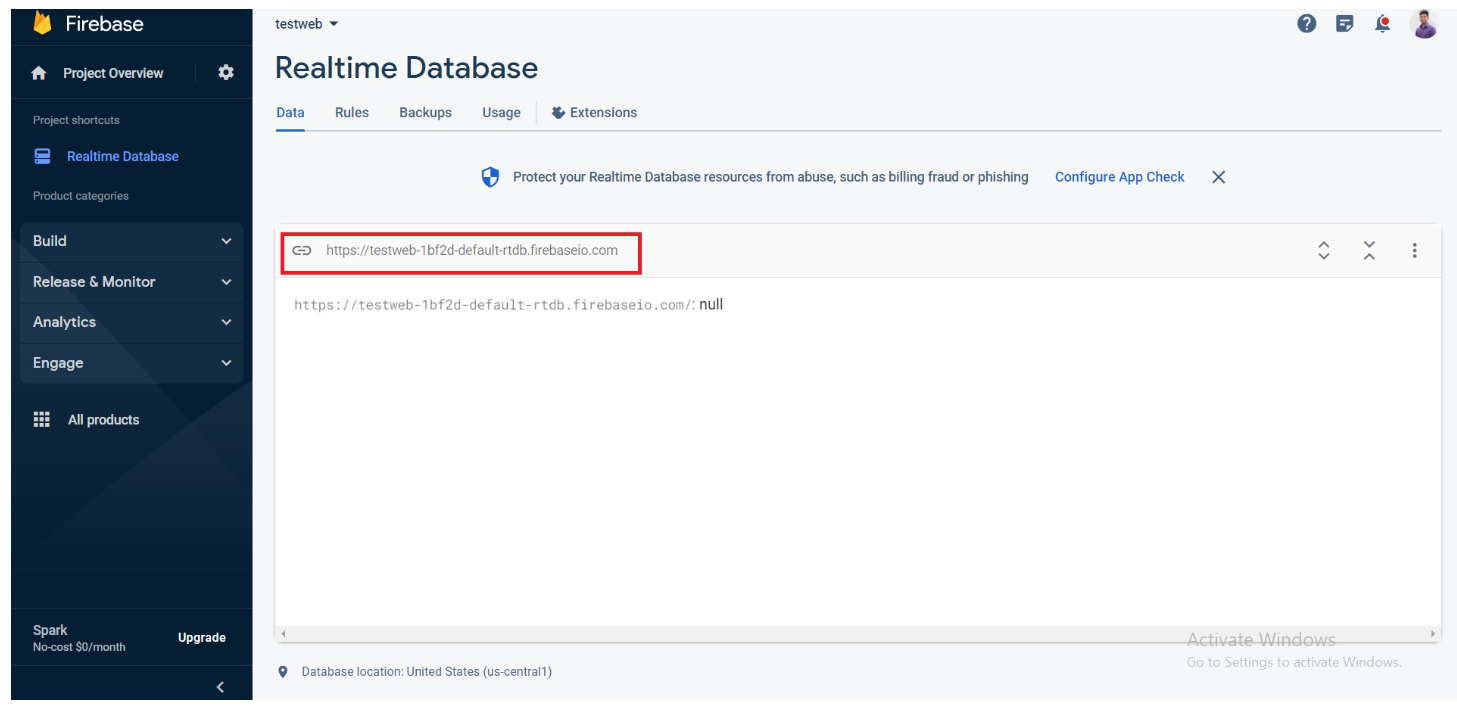This screenshot has width=1457, height=707.
Task: Open the All products grid icon
Action: point(42,420)
